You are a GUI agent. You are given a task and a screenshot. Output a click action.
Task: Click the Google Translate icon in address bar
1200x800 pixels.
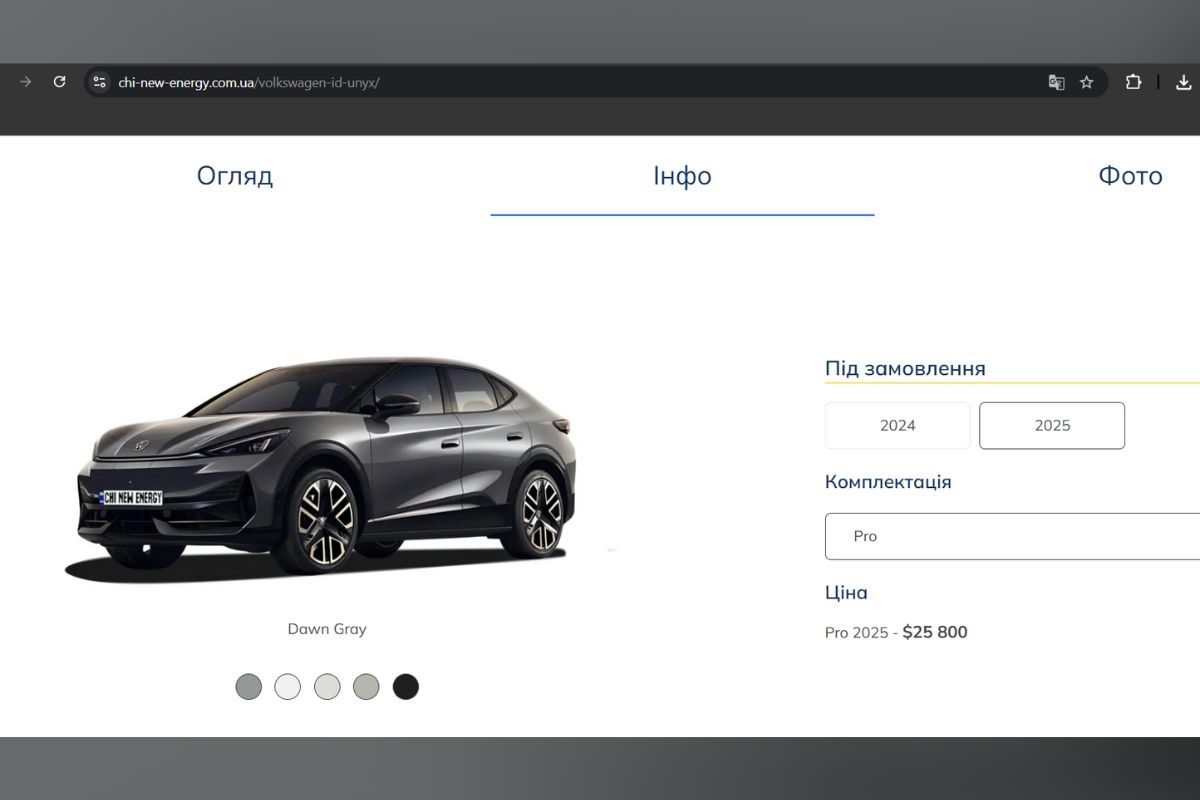click(1056, 83)
